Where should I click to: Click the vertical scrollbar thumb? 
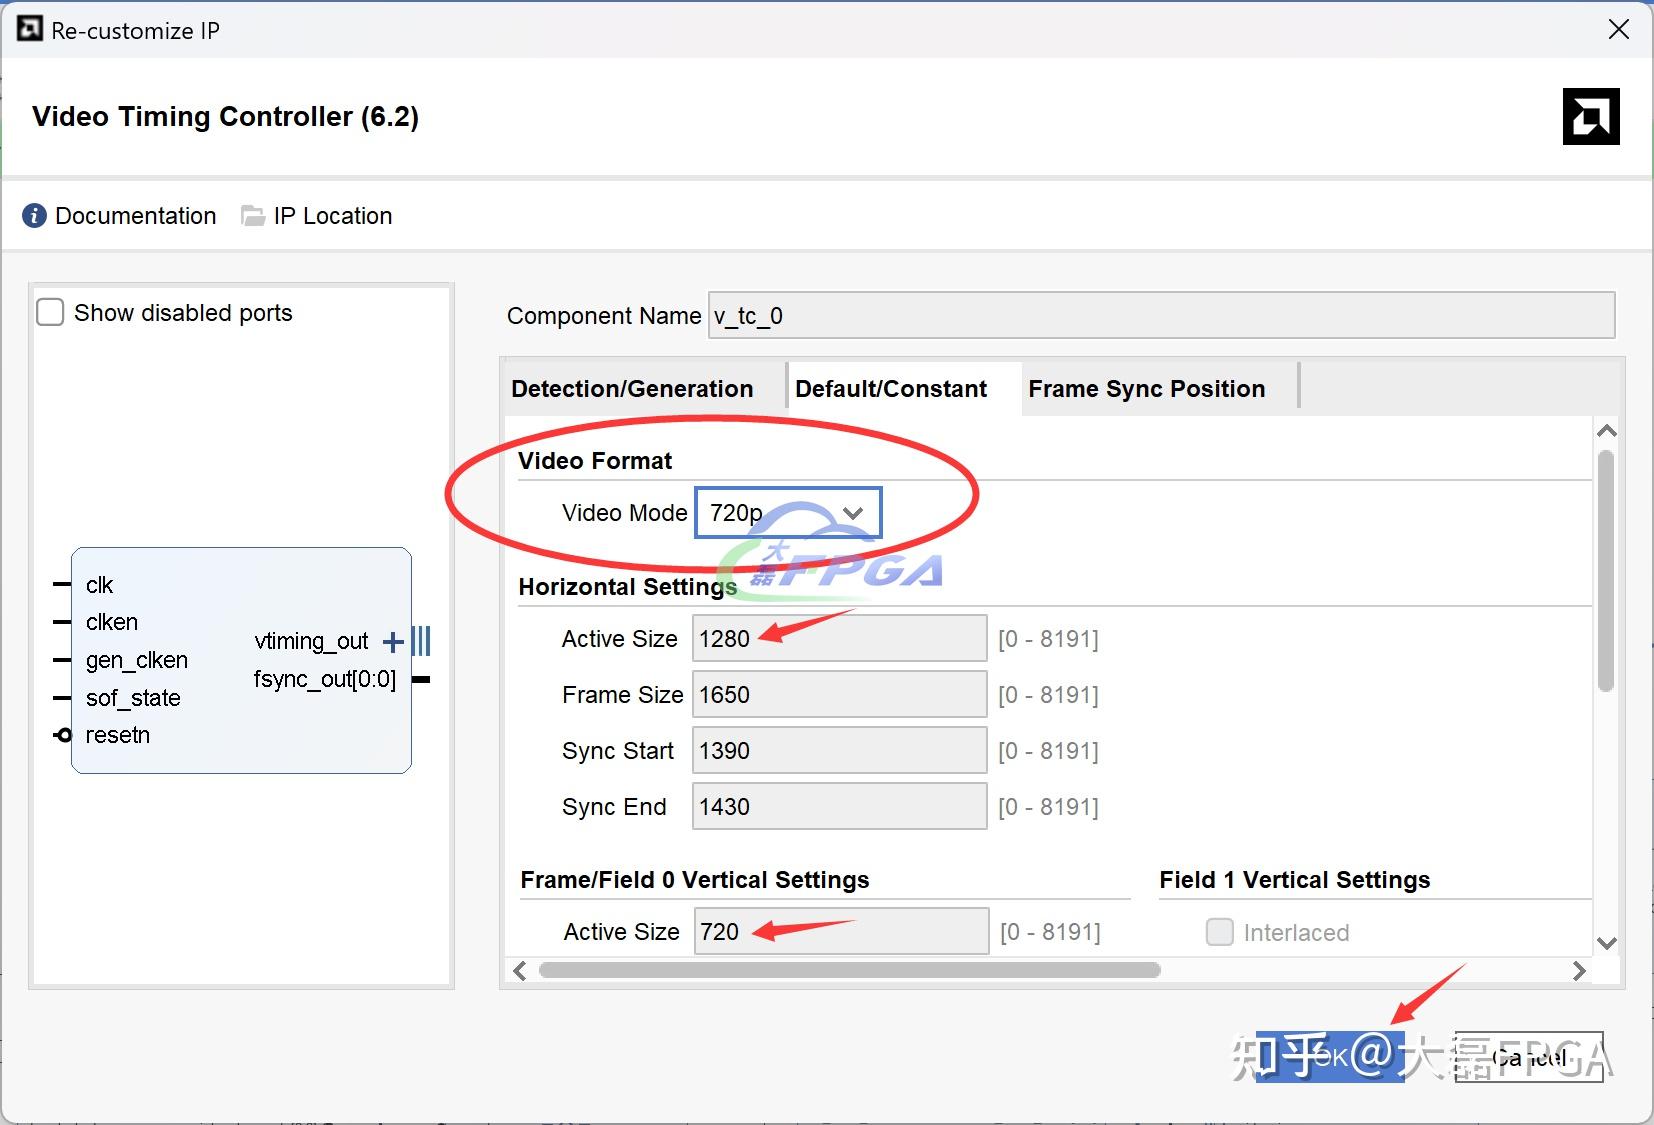click(x=1606, y=570)
